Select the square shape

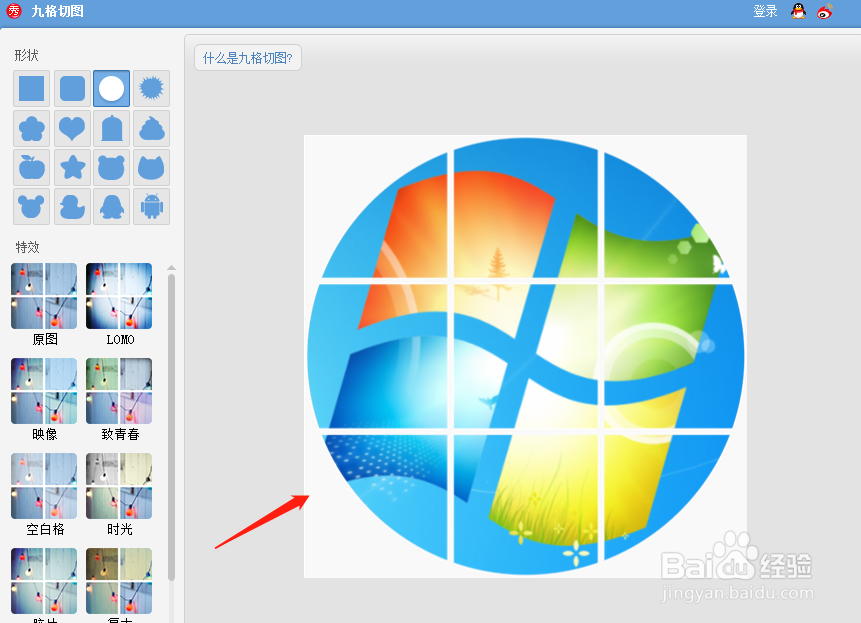pyautogui.click(x=31, y=88)
